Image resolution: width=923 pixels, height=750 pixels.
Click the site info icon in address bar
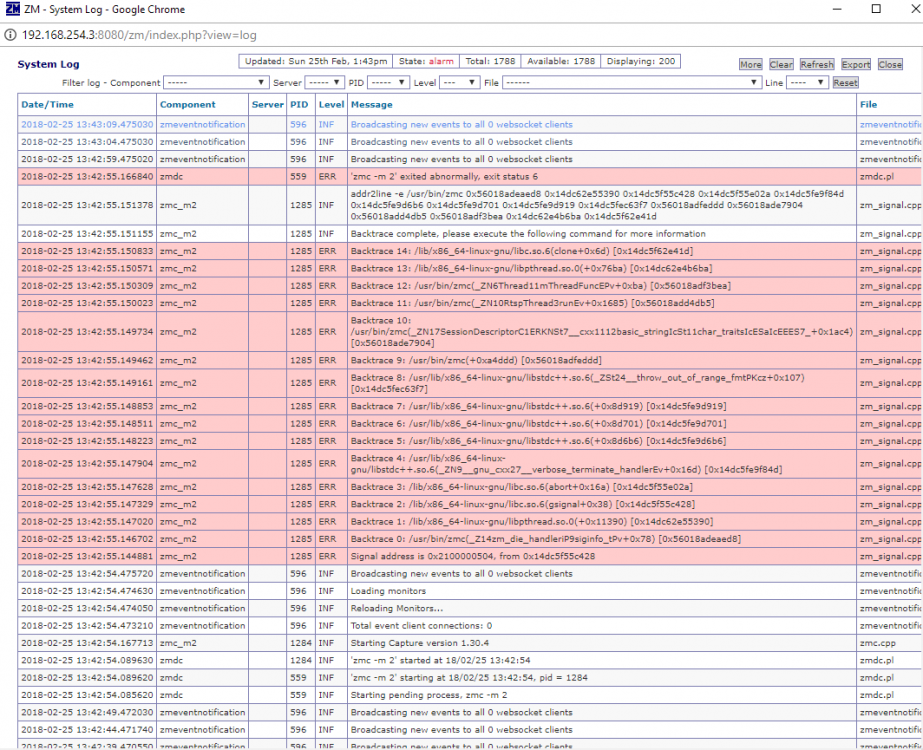coord(9,35)
